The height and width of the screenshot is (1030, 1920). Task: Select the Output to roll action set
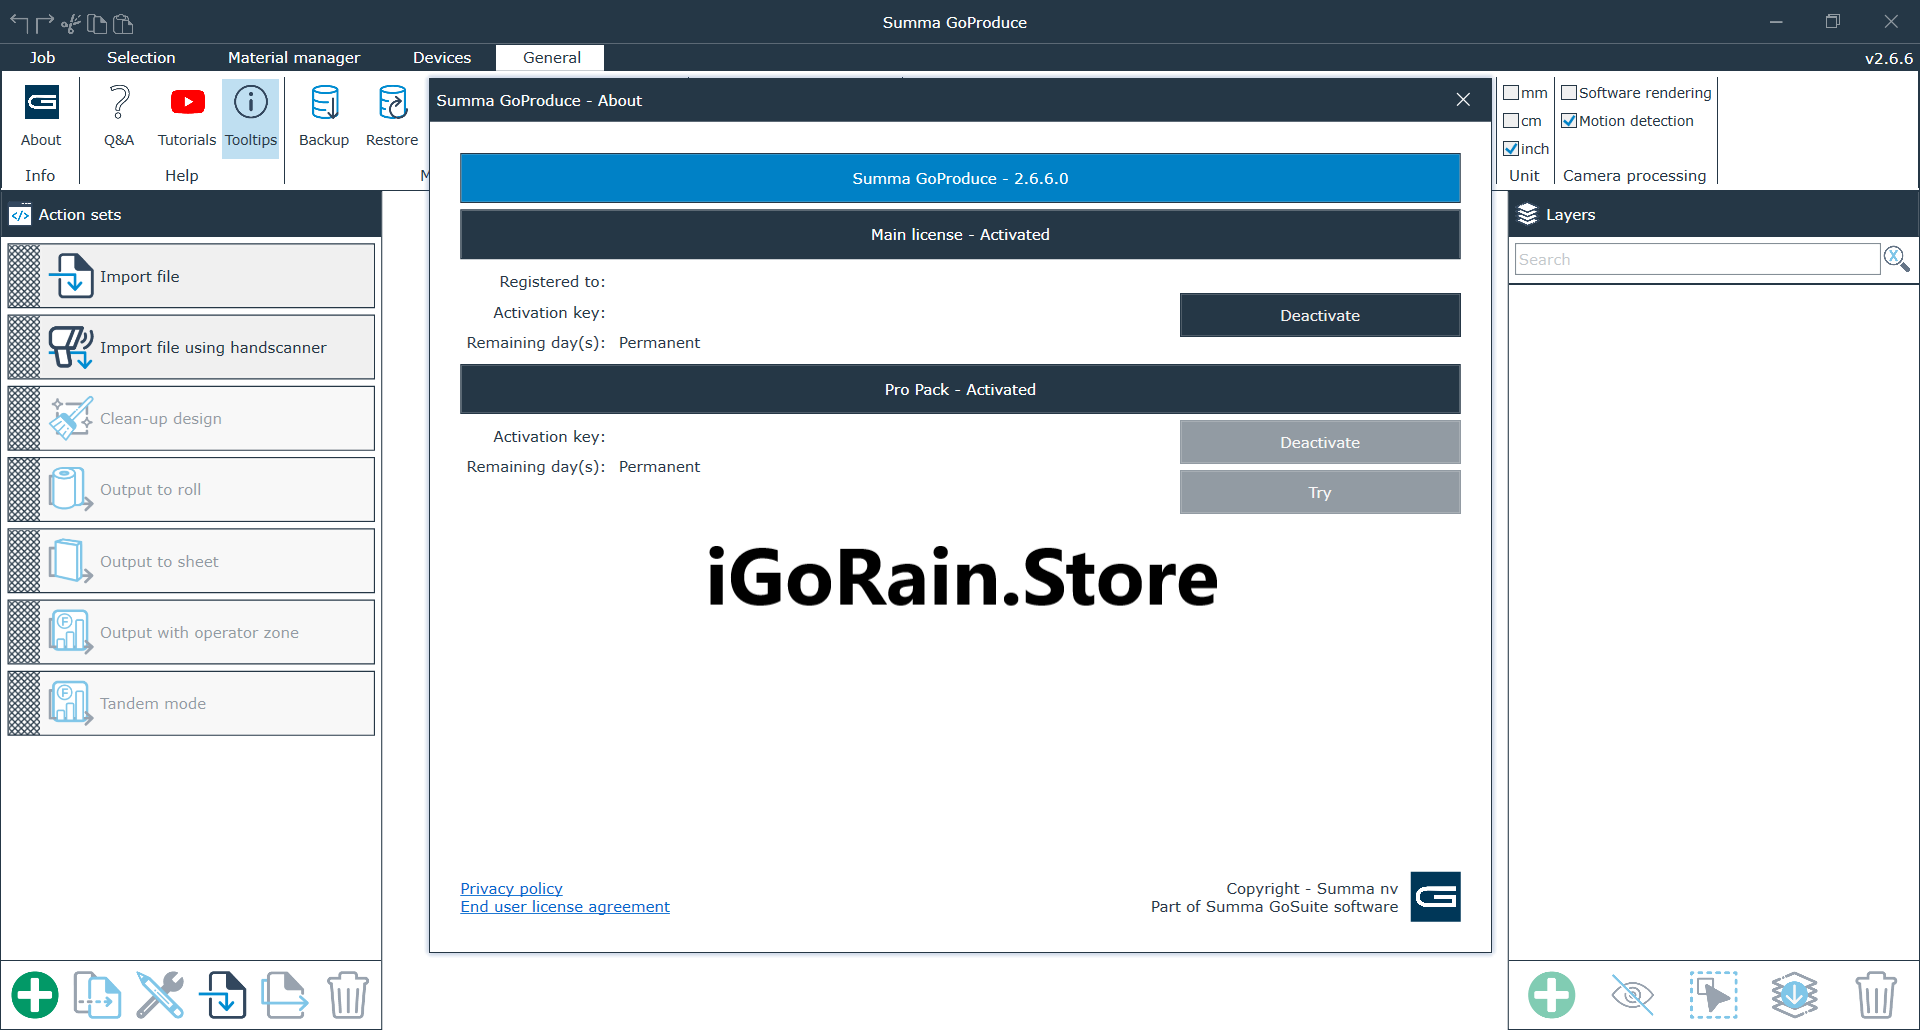pos(190,489)
